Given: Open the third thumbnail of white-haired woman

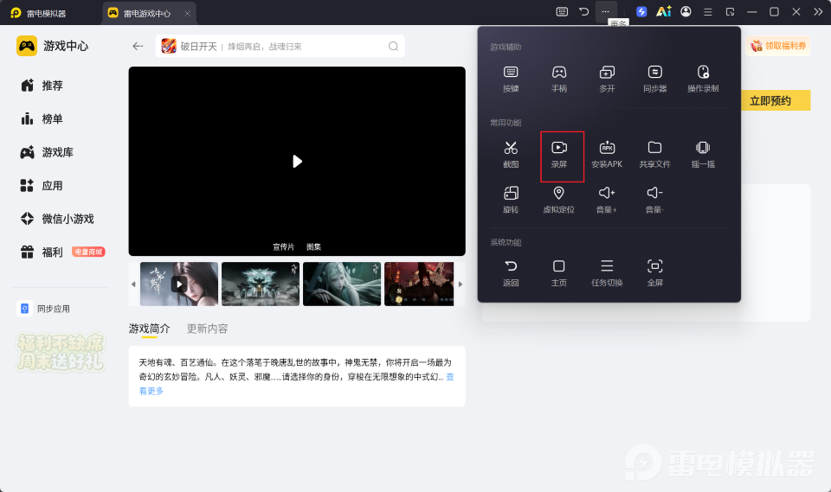Looking at the screenshot, I should pyautogui.click(x=342, y=284).
